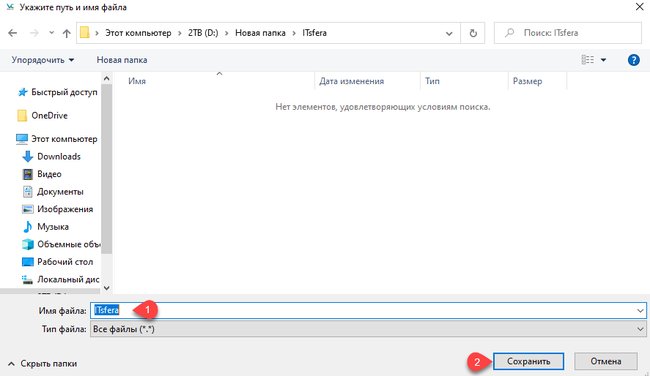Image resolution: width=650 pixels, height=376 pixels.
Task: Expand the address bar history dropdown
Action: (x=449, y=33)
